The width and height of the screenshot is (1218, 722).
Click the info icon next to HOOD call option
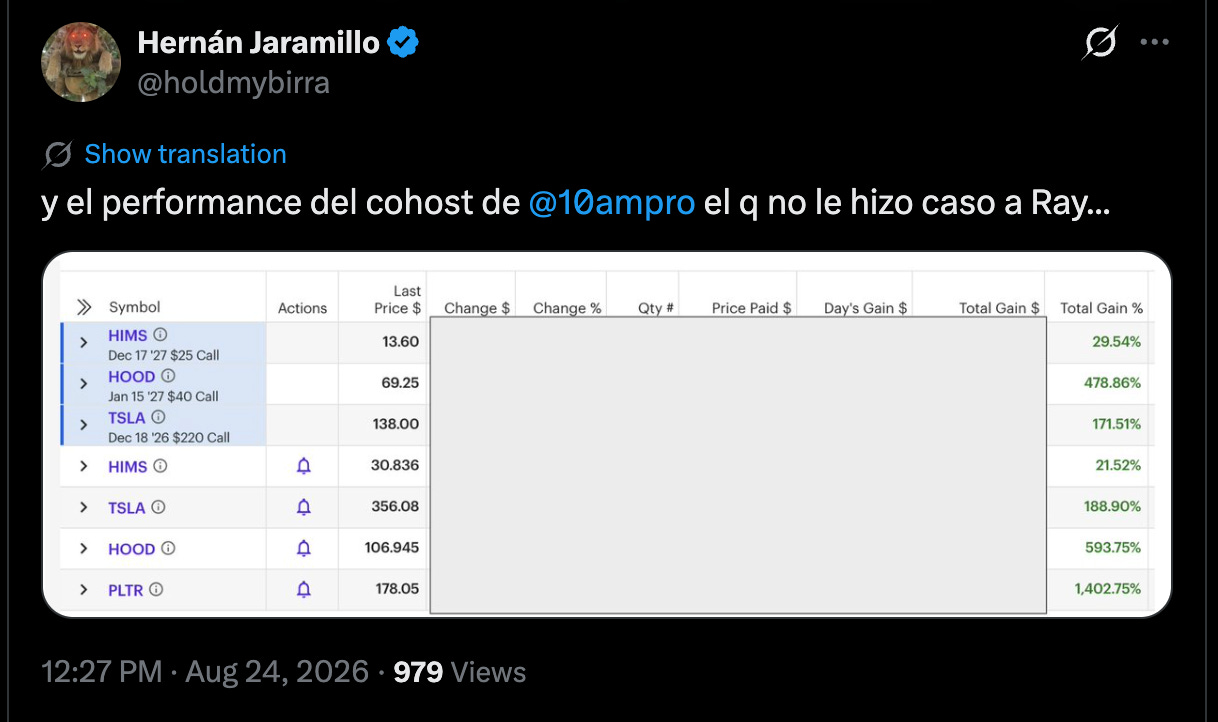click(x=168, y=376)
